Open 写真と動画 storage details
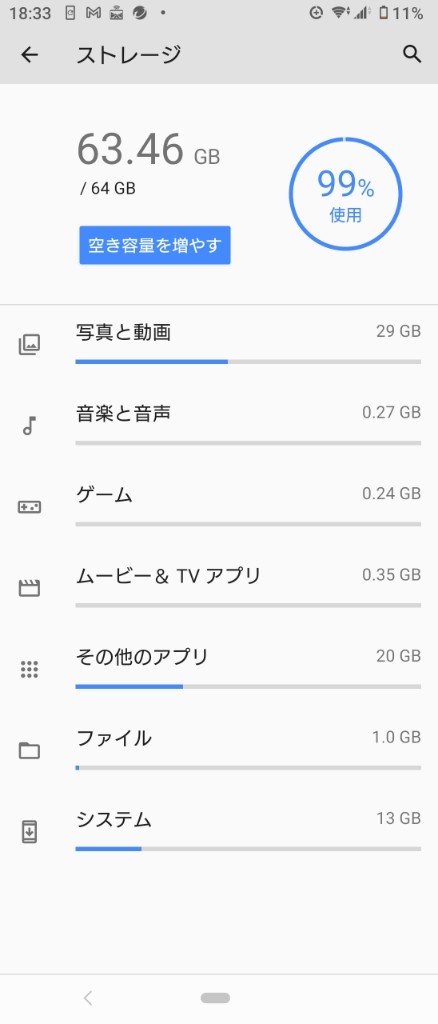Viewport: 438px width, 1024px height. coord(219,345)
